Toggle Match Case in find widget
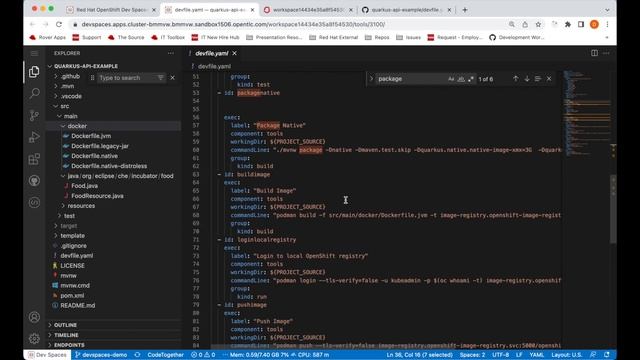The width and height of the screenshot is (640, 360). point(451,79)
